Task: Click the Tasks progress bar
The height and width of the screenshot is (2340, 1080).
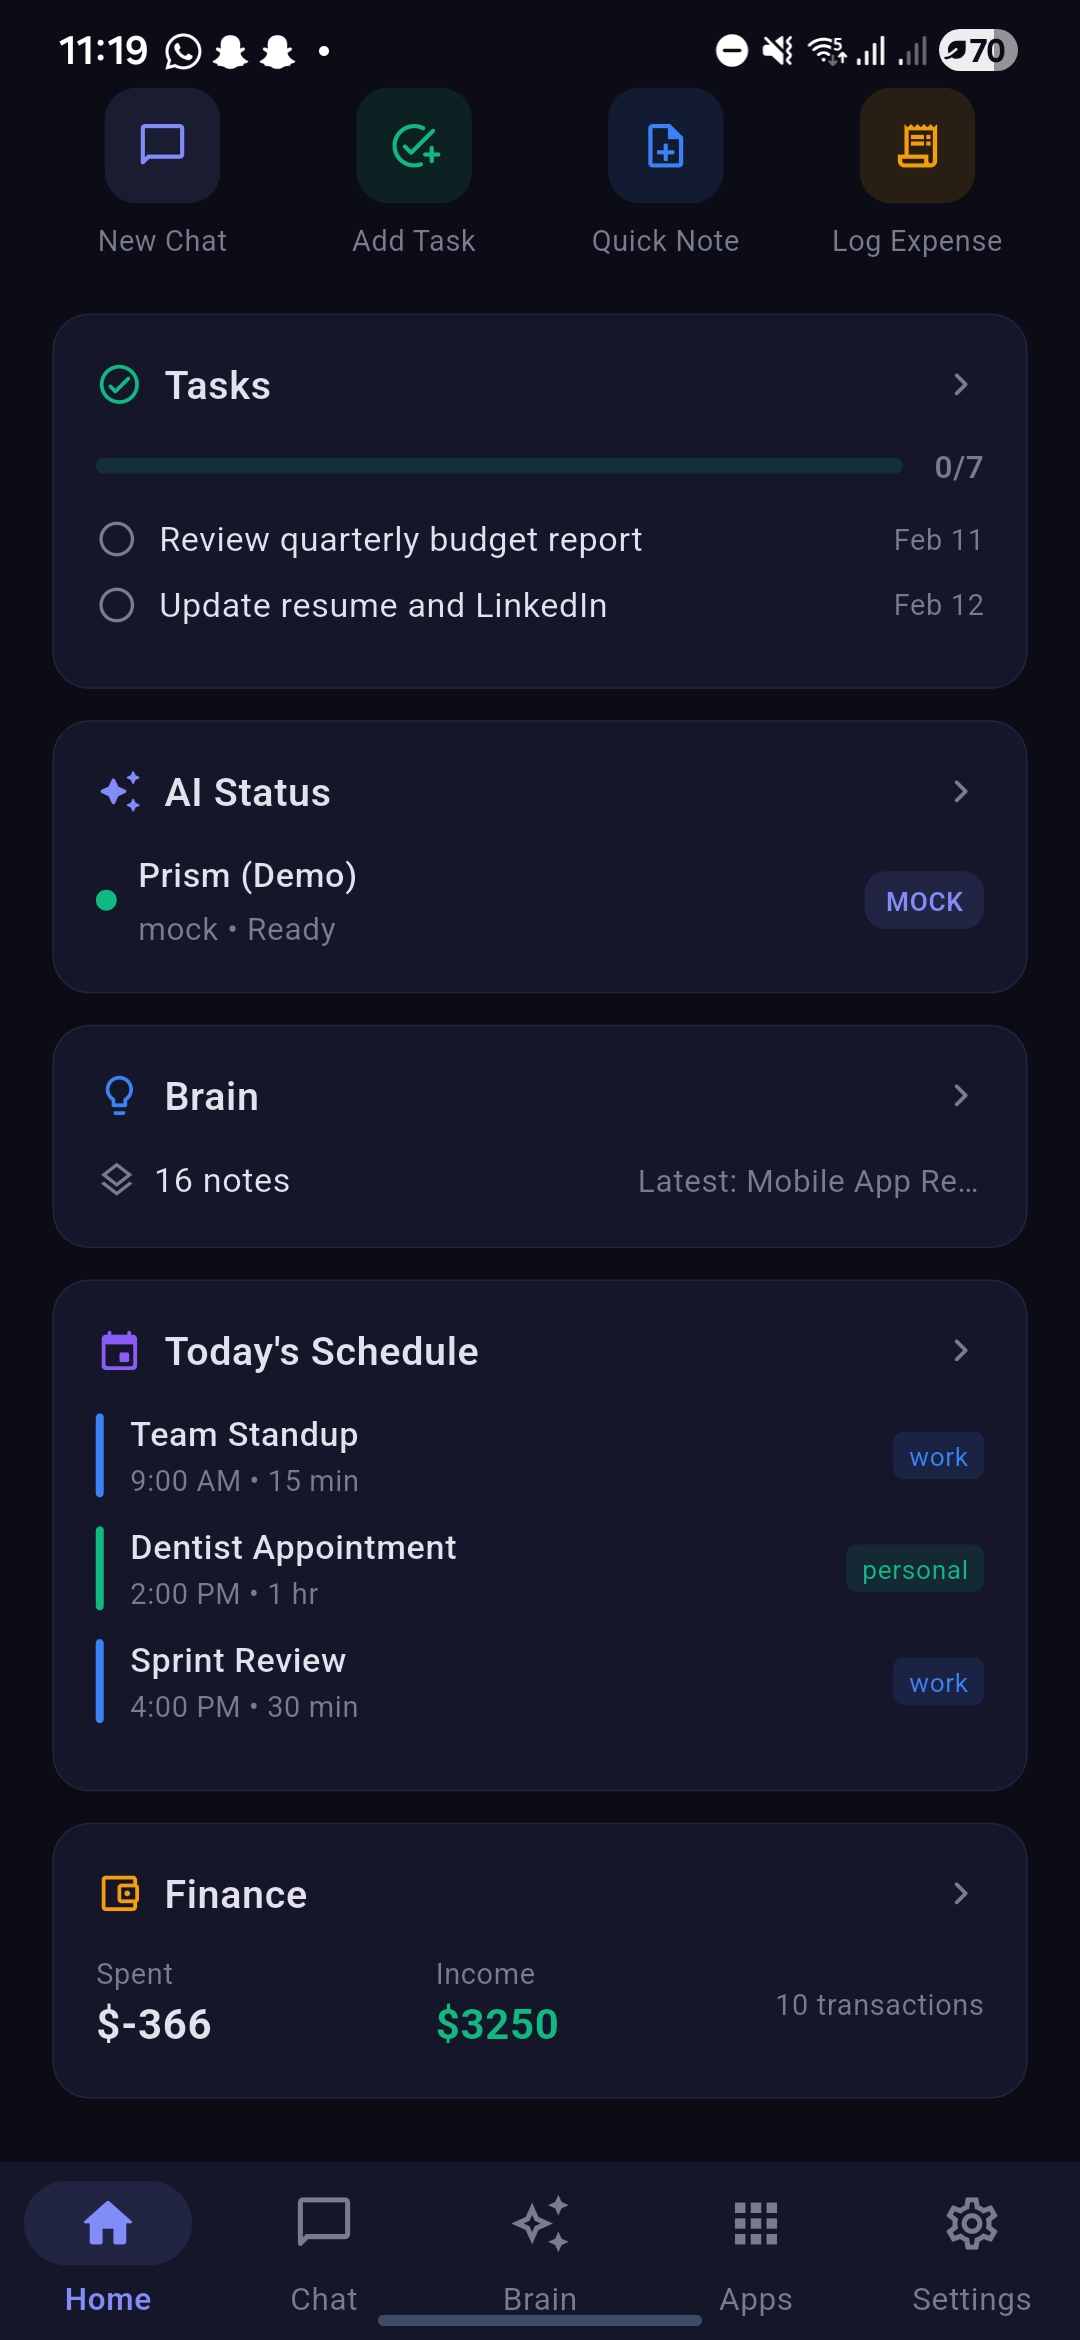Action: click(499, 466)
